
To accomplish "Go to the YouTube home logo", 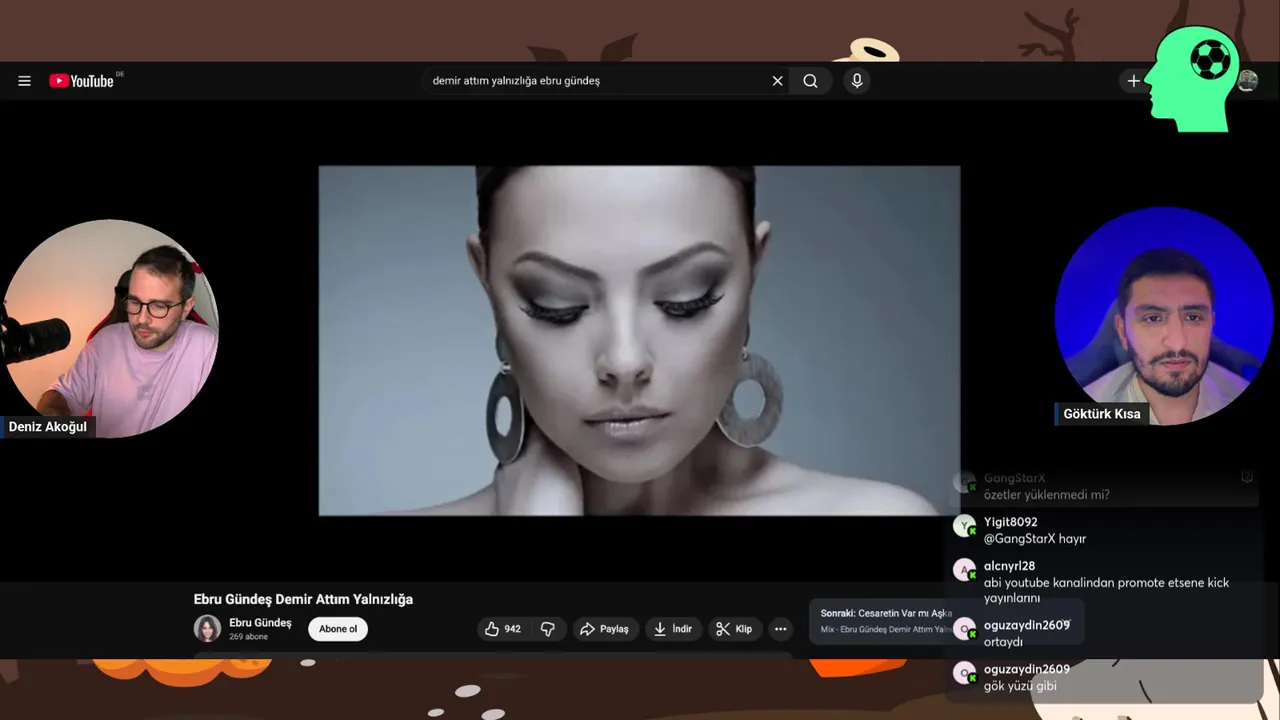I will click(x=82, y=81).
